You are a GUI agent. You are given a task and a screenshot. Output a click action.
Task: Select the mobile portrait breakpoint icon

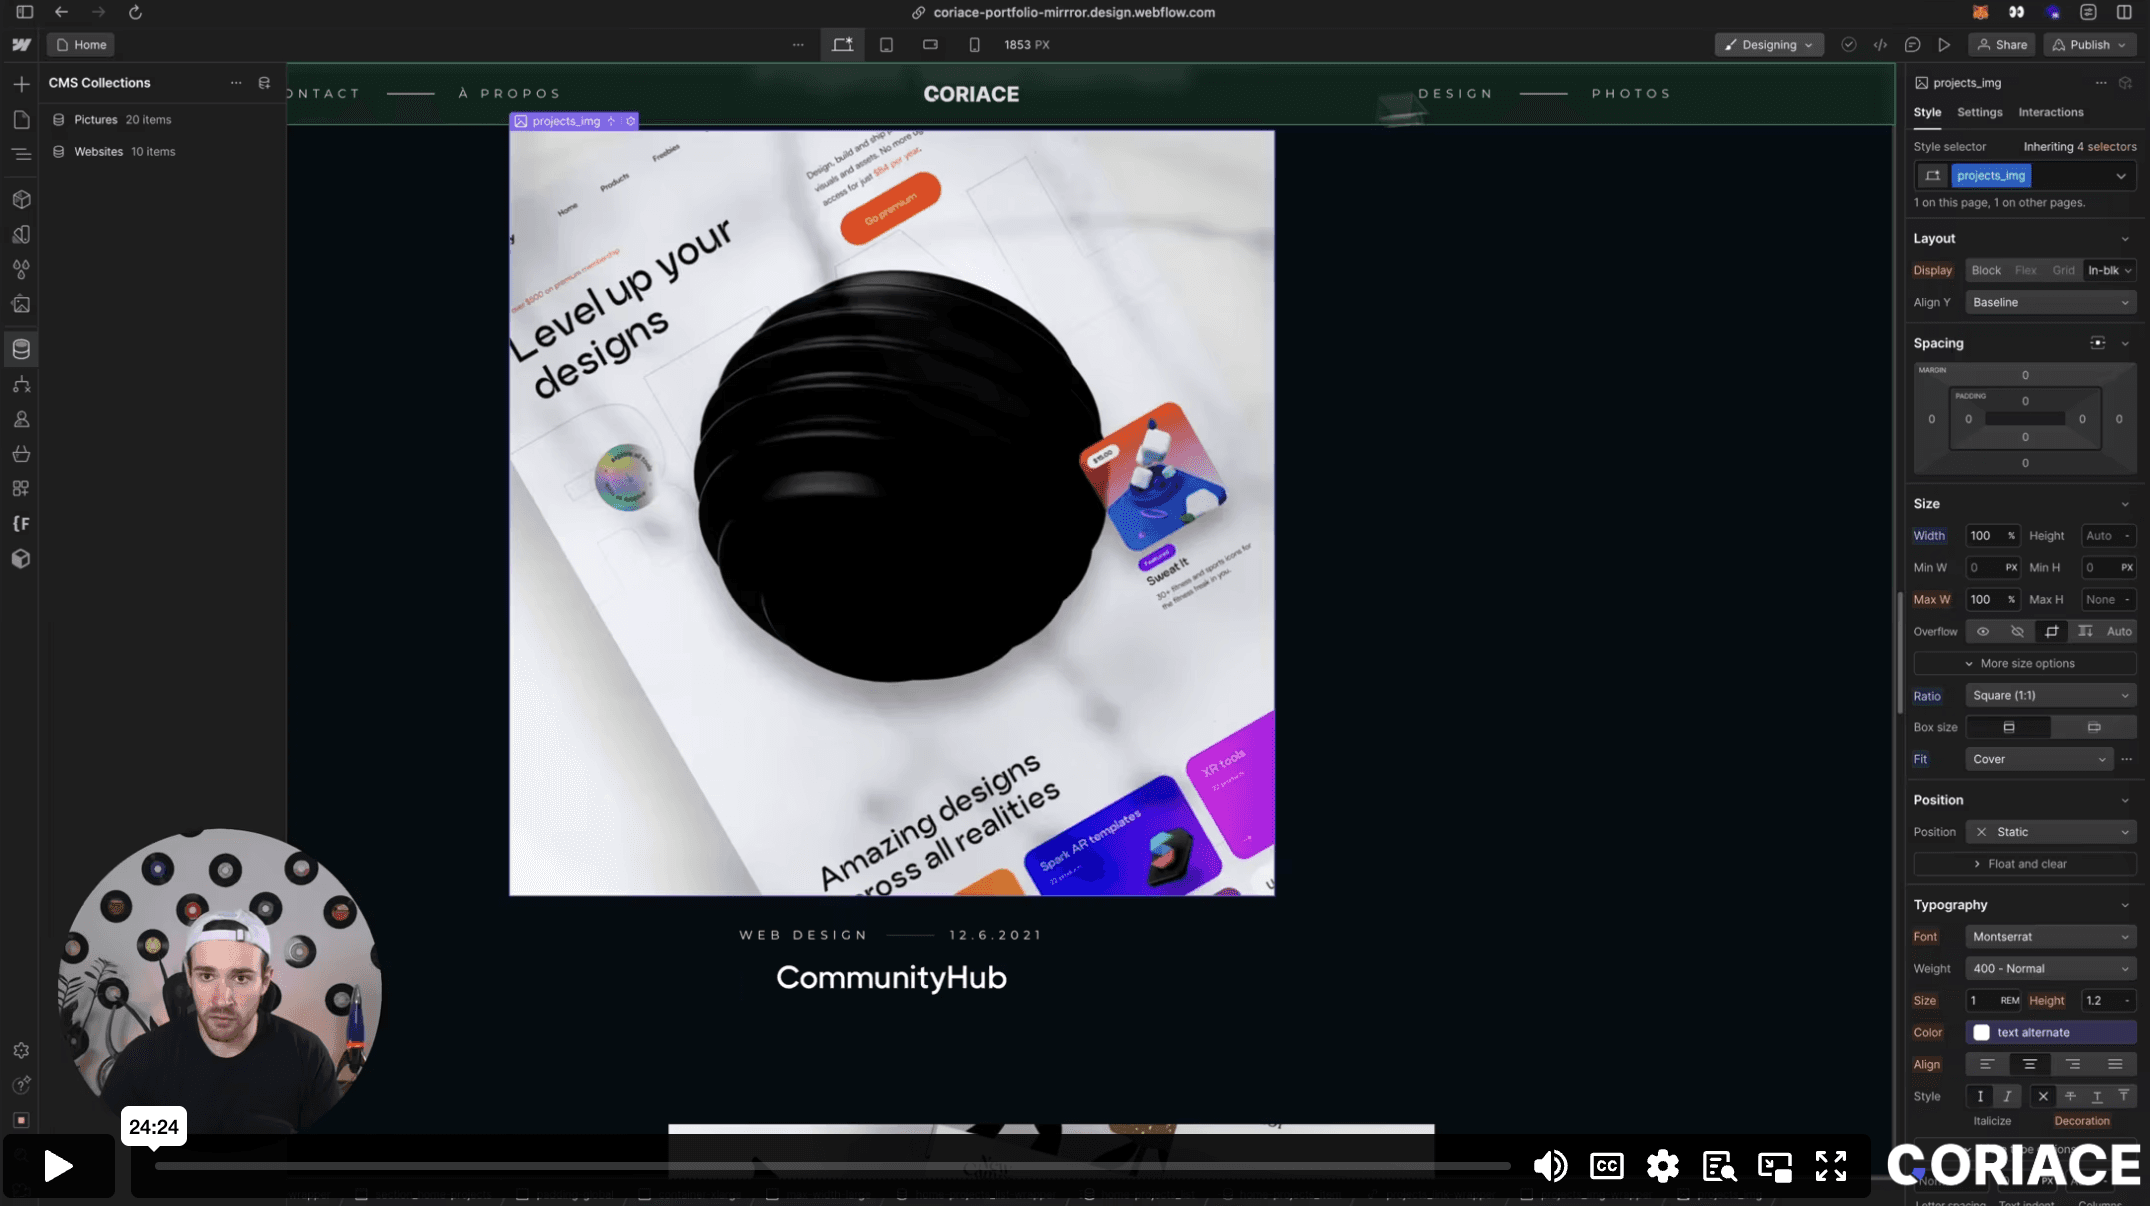pyautogui.click(x=974, y=45)
